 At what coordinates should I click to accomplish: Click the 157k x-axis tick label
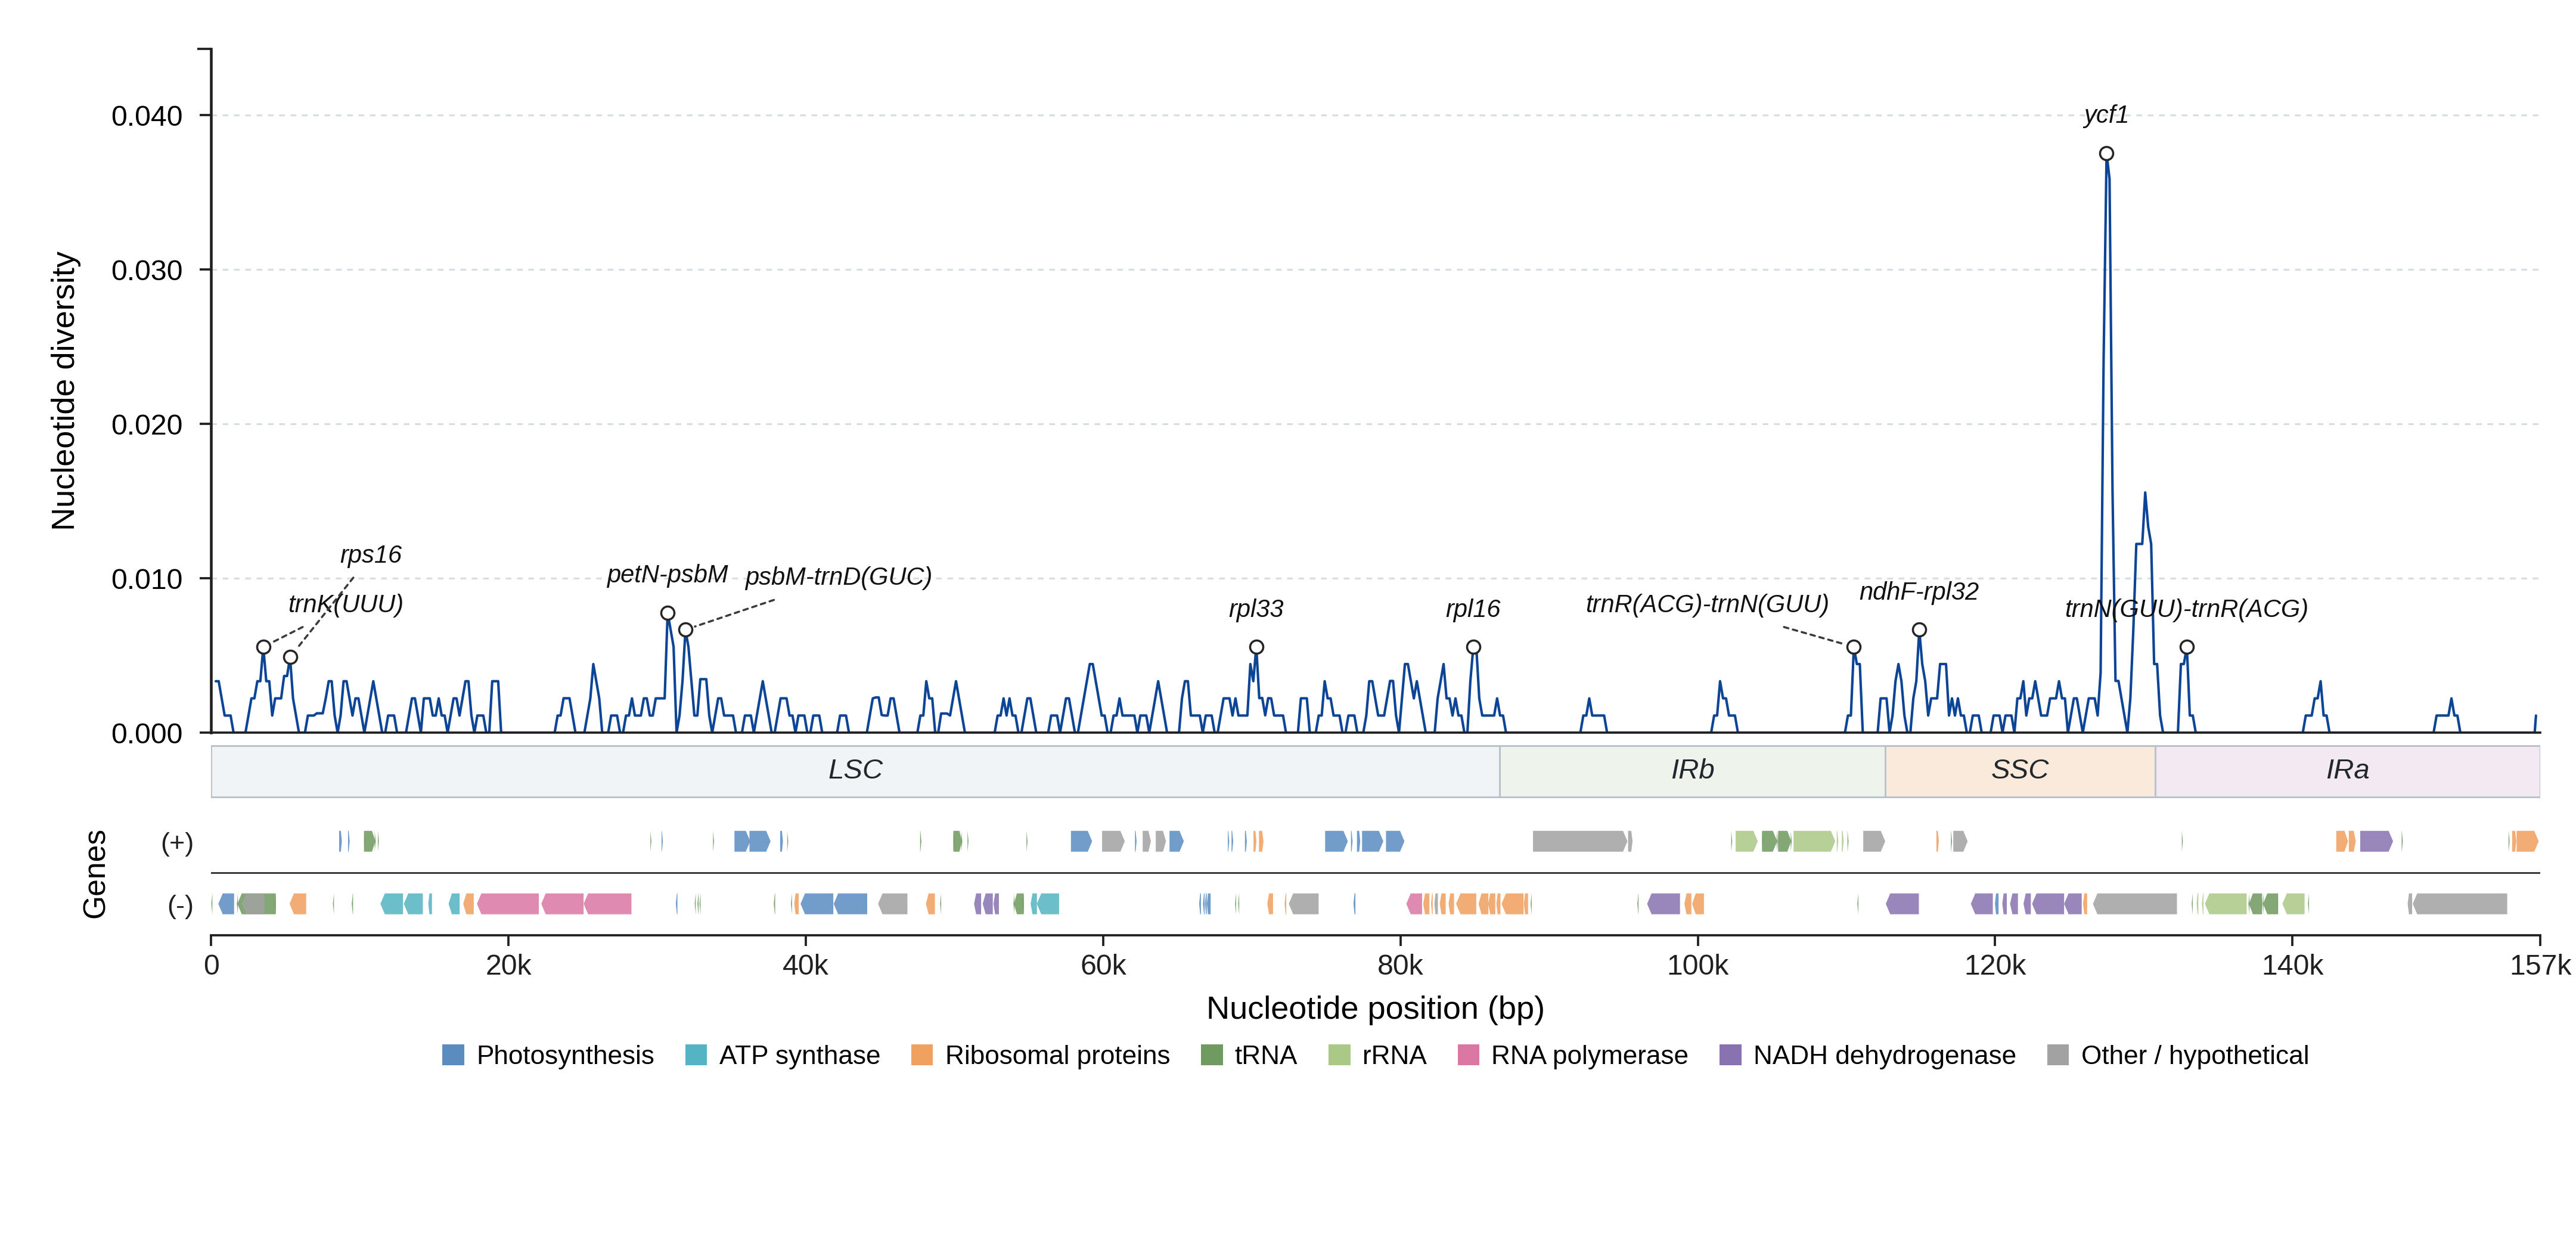pos(2540,966)
